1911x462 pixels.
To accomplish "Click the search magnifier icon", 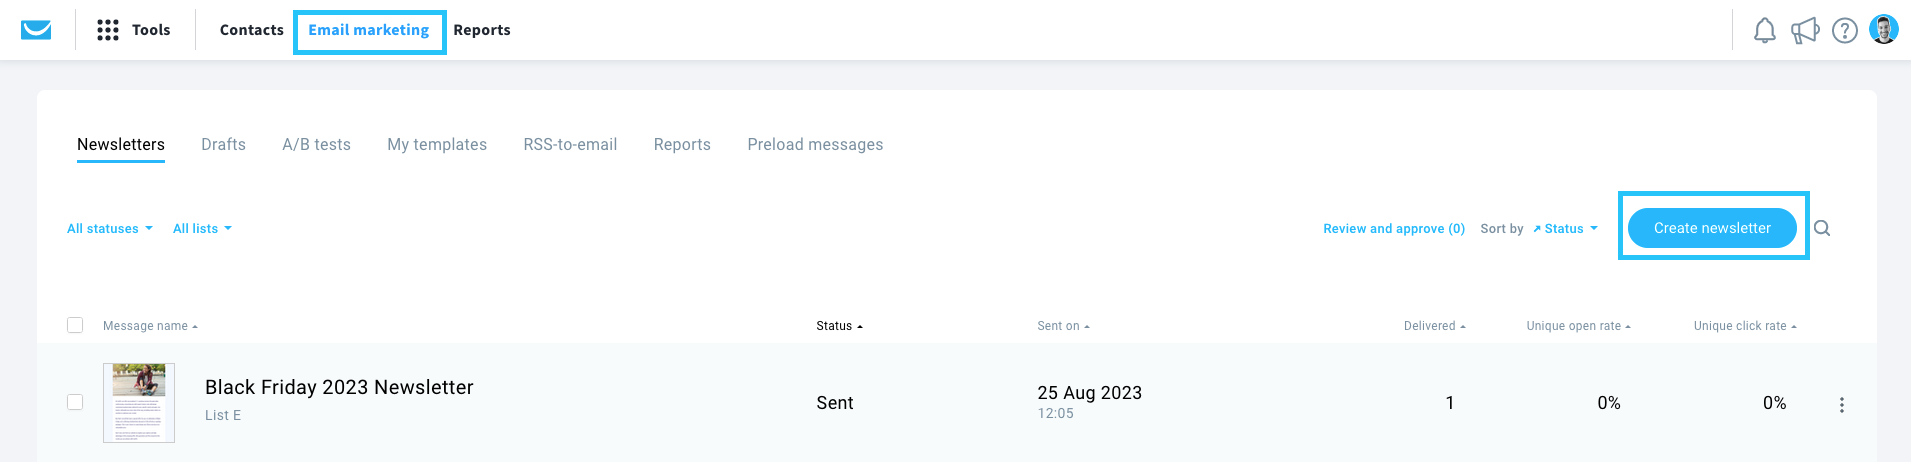I will [1822, 228].
